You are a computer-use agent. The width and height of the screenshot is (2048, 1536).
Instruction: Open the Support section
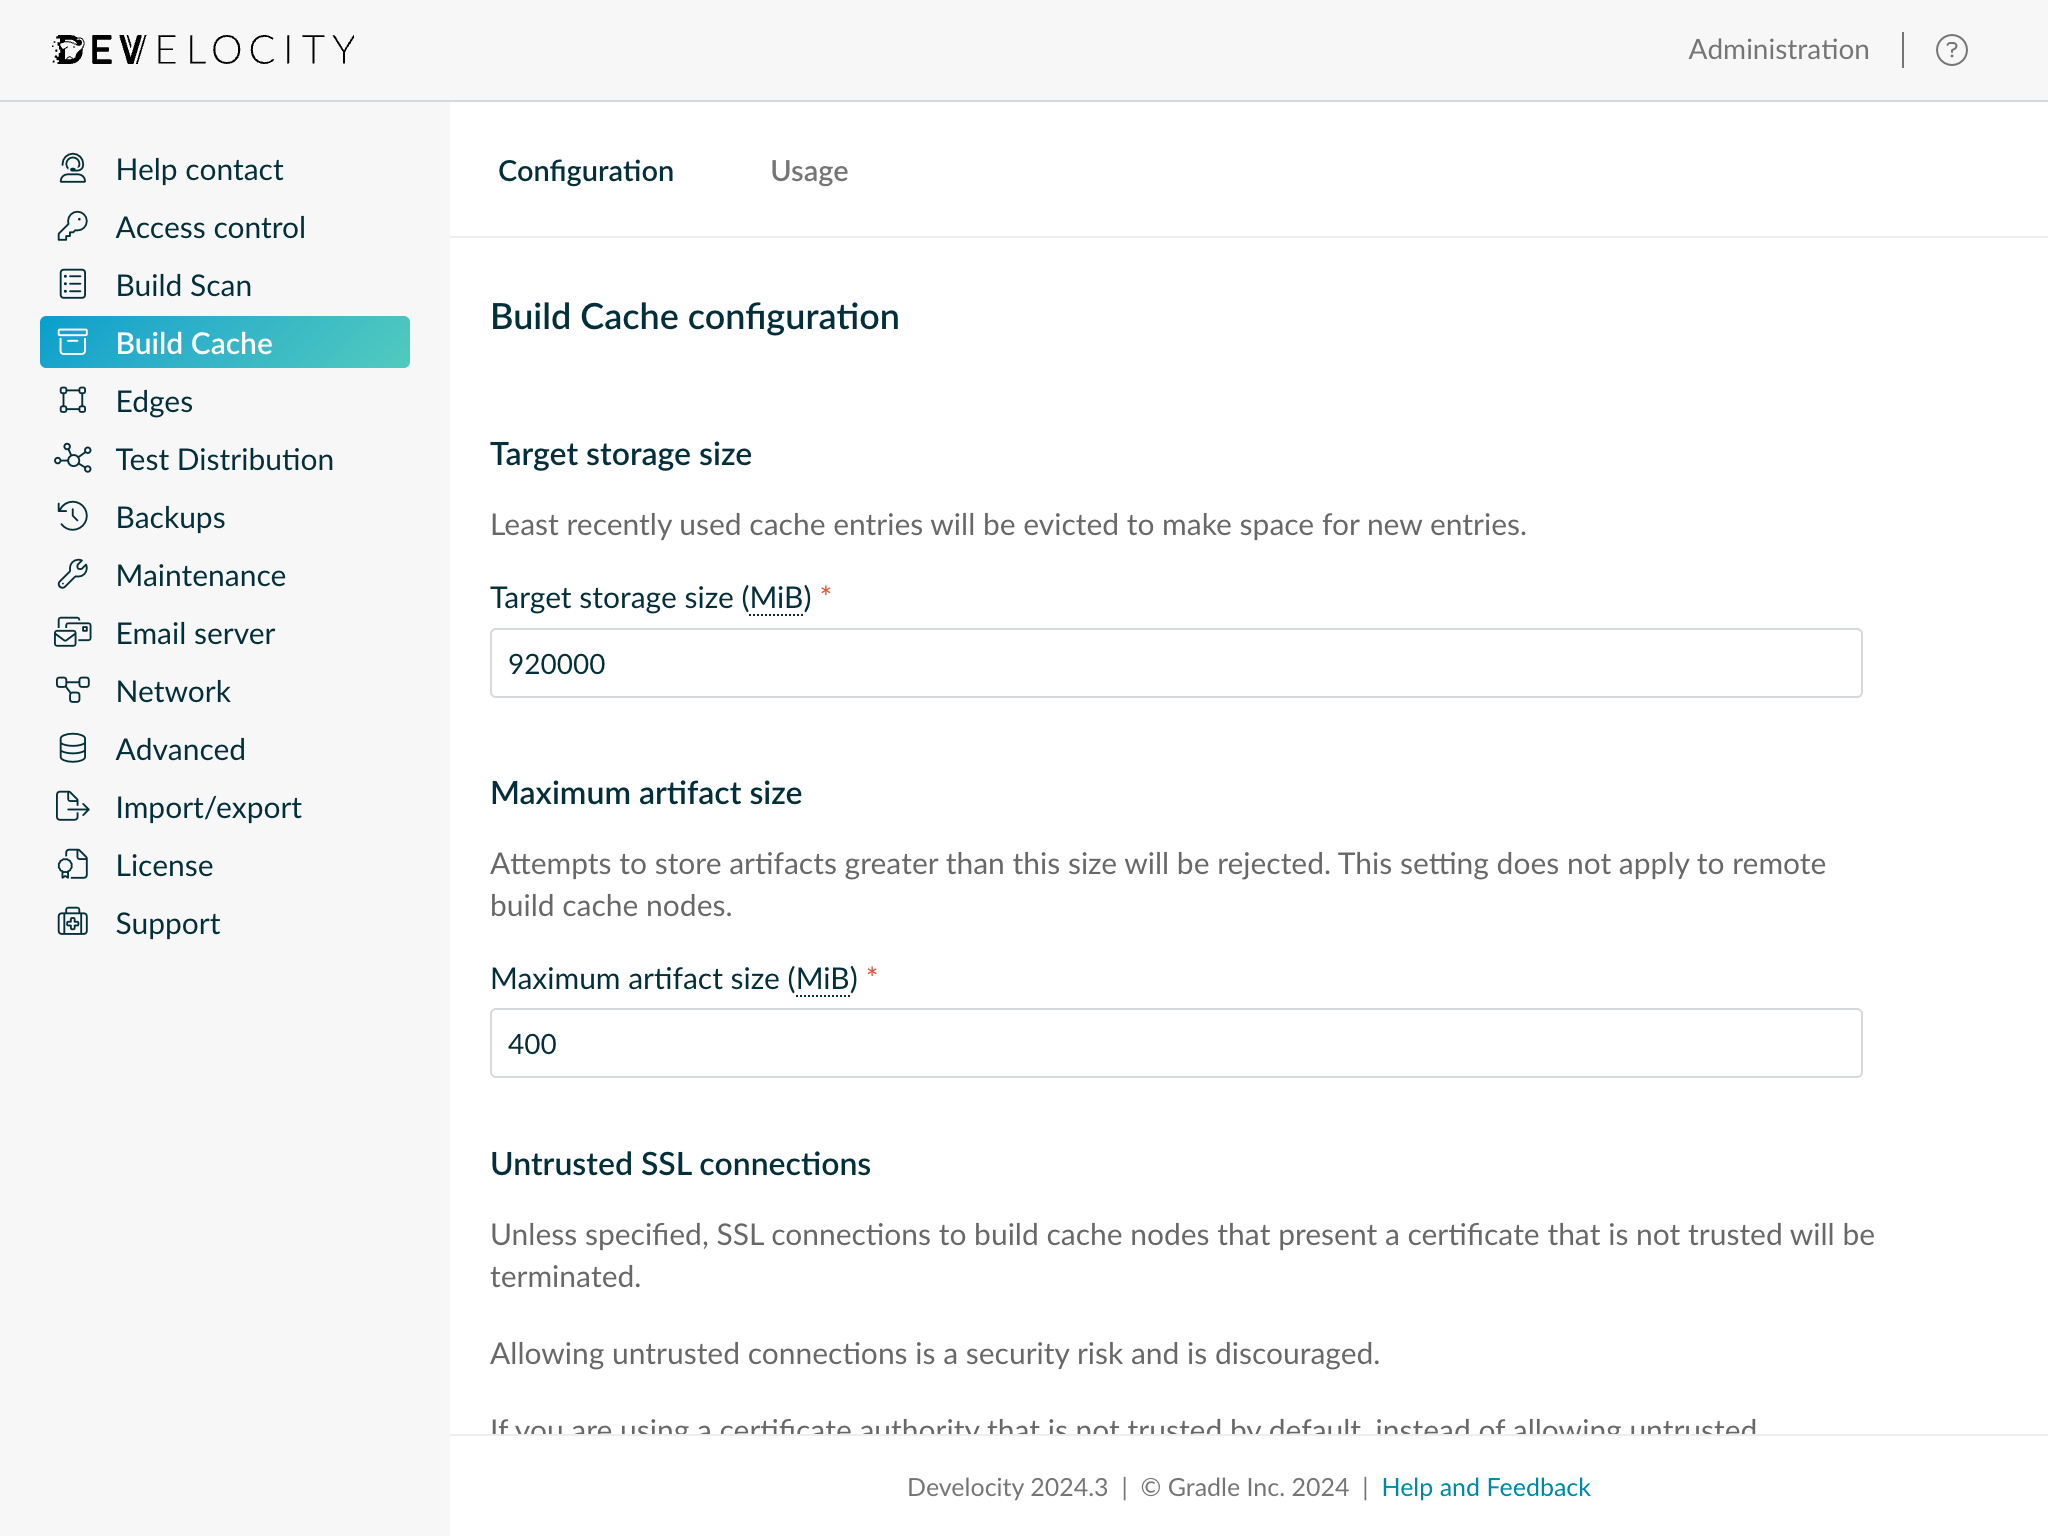[x=167, y=923]
